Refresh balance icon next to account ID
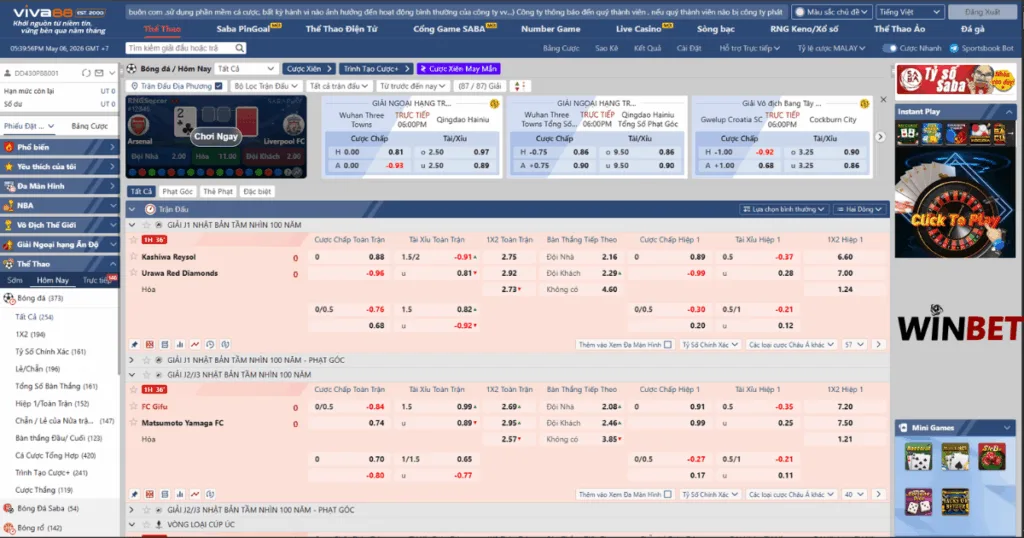 86,73
